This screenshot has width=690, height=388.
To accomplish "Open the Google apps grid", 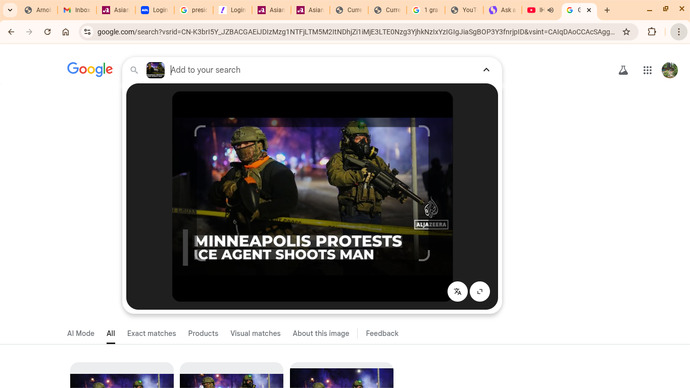I will [647, 70].
